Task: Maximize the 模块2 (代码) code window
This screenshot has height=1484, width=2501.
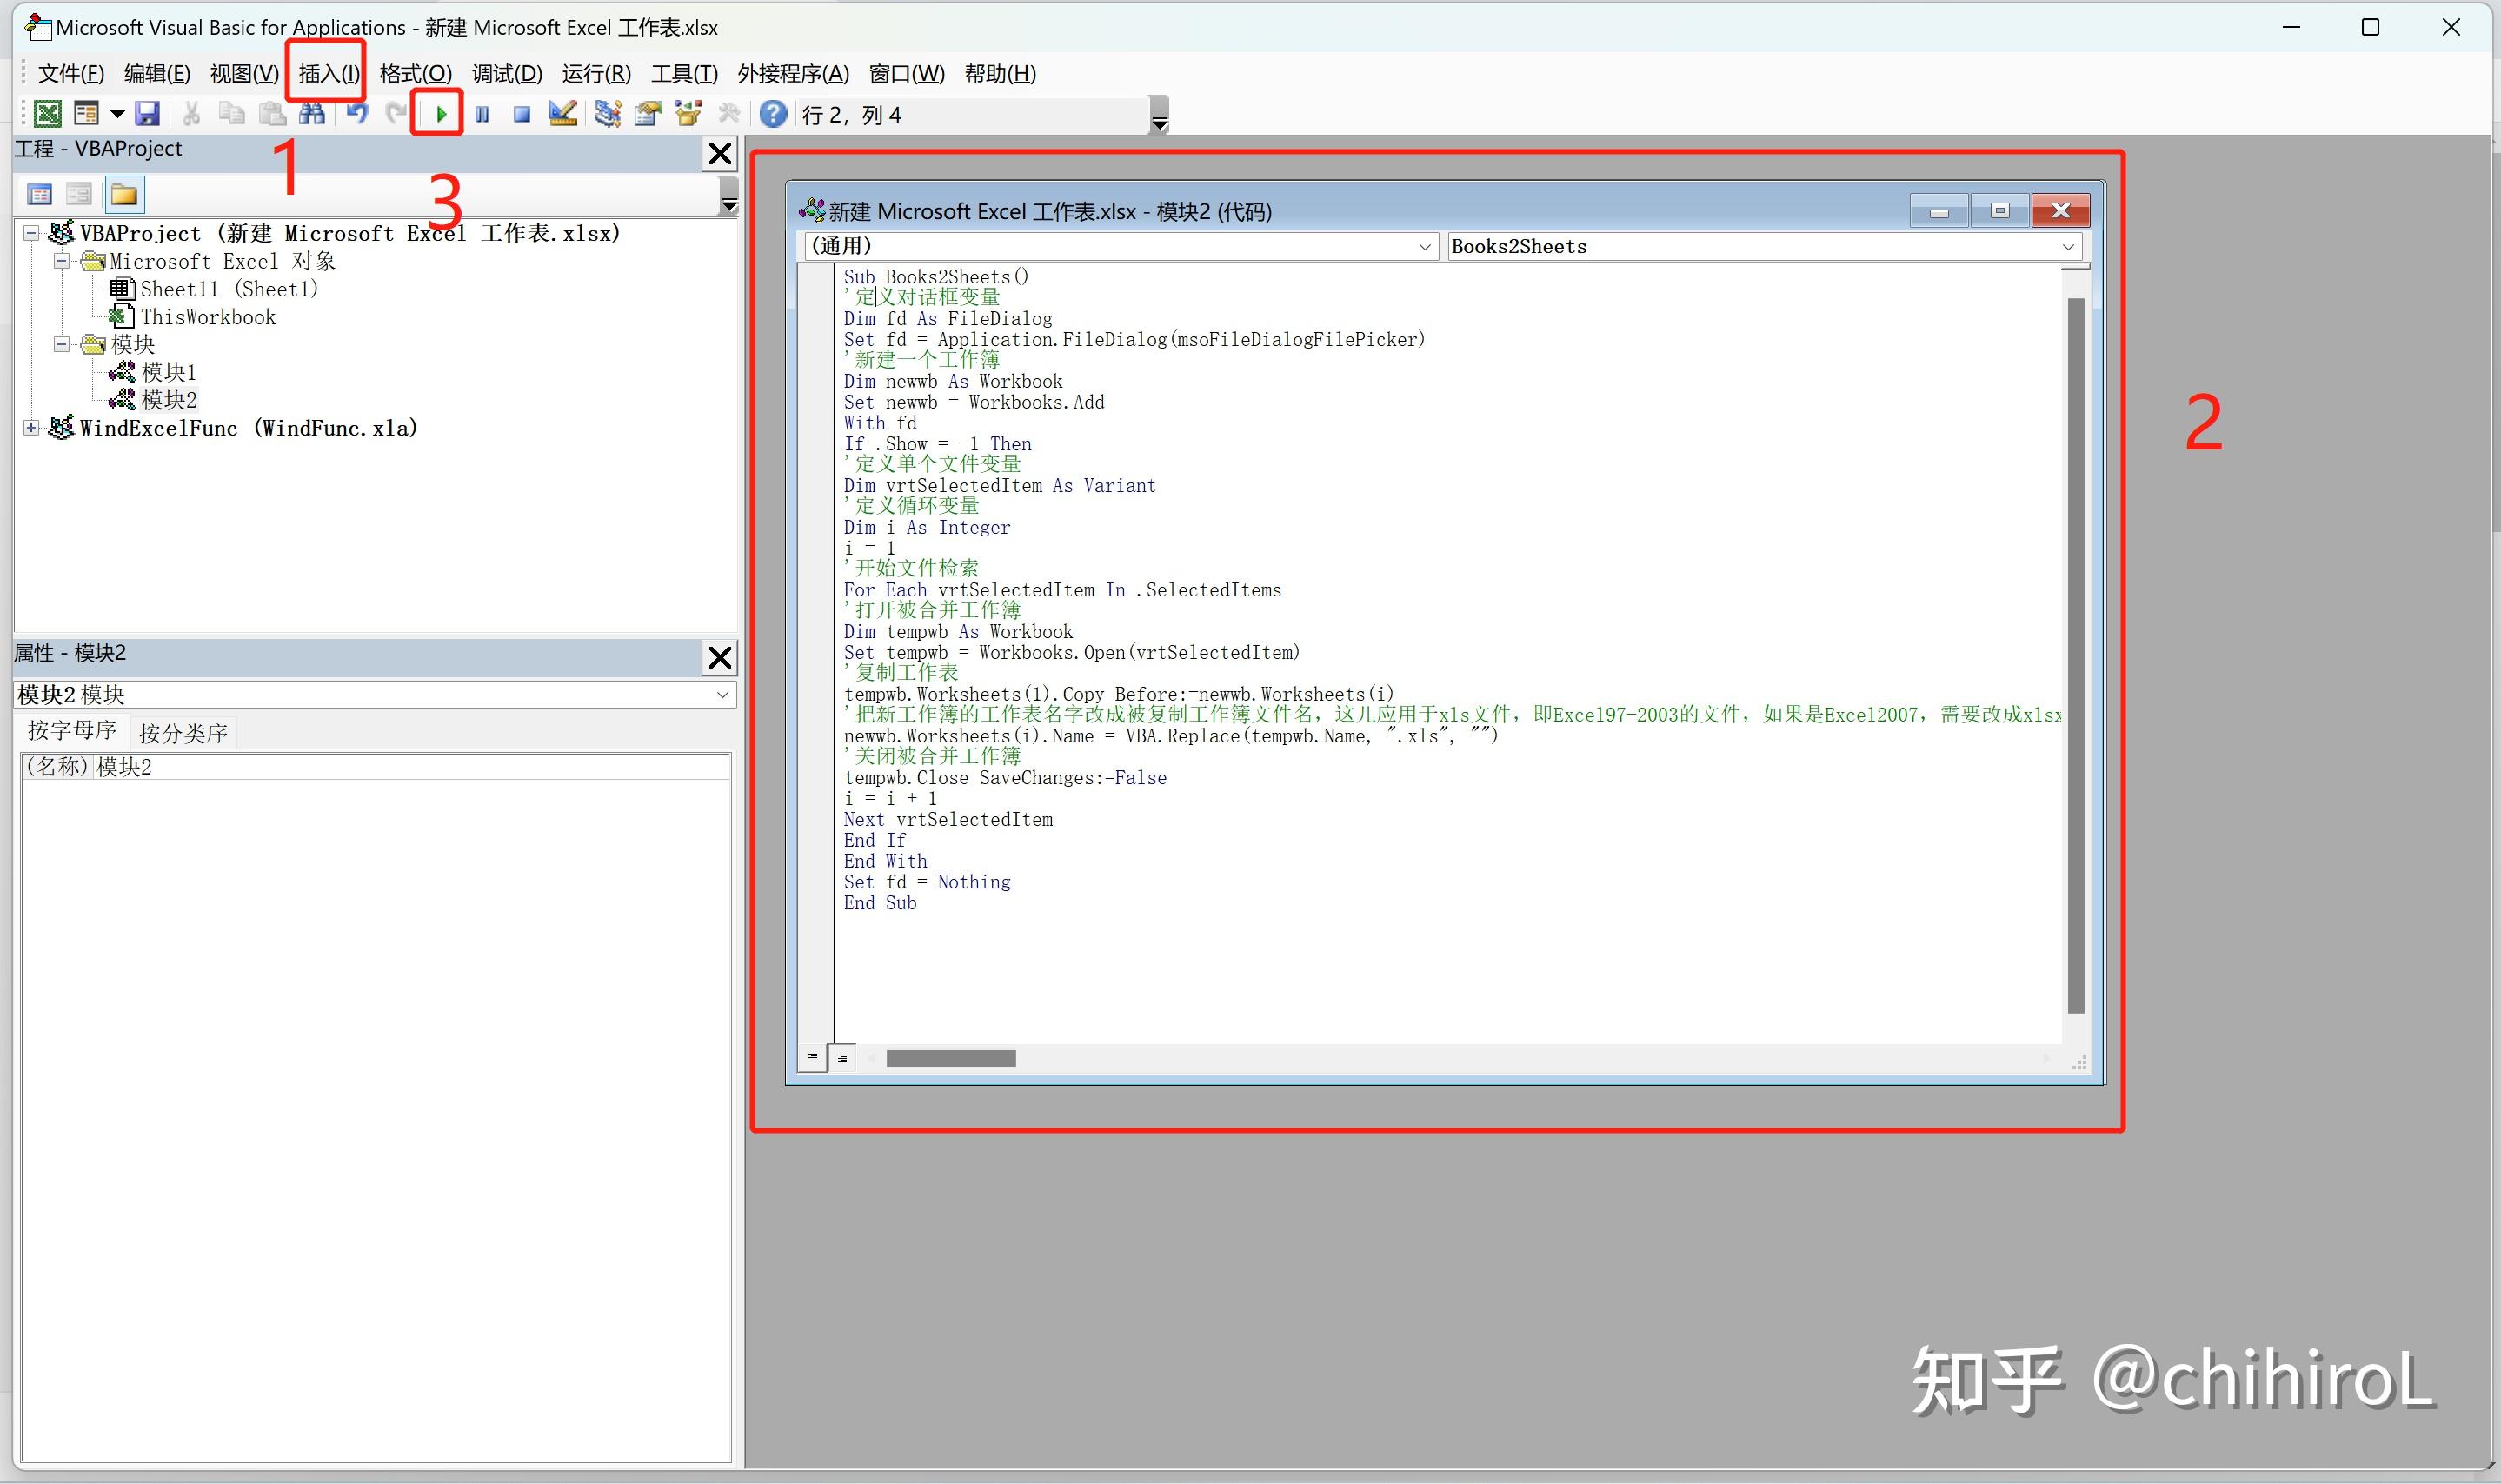Action: point(2000,210)
